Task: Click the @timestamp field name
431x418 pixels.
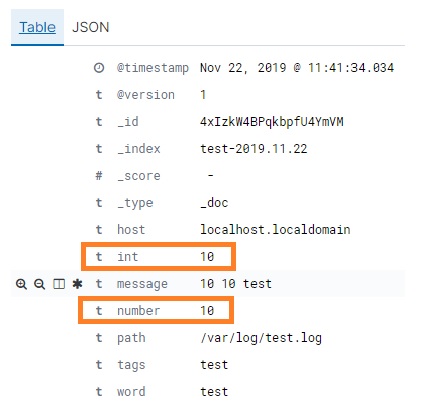Action: tap(153, 68)
